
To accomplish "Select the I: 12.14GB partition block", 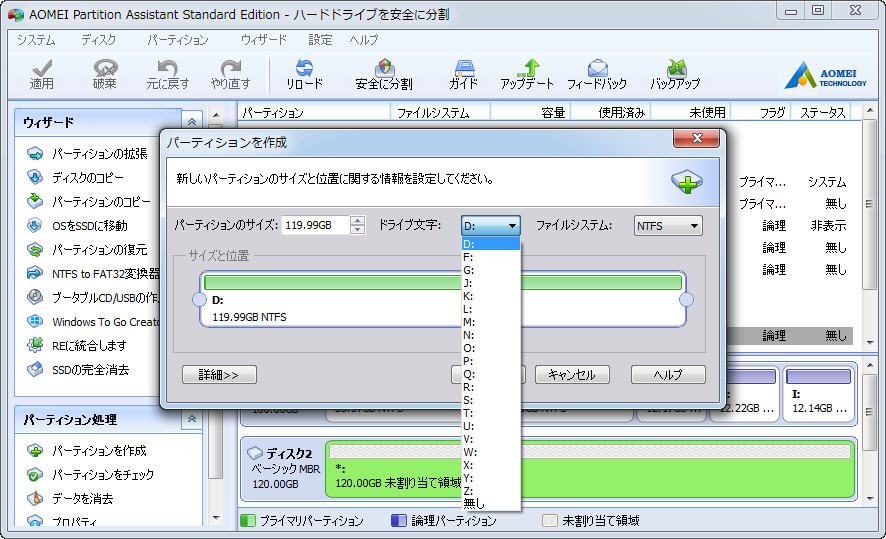I will click(819, 394).
